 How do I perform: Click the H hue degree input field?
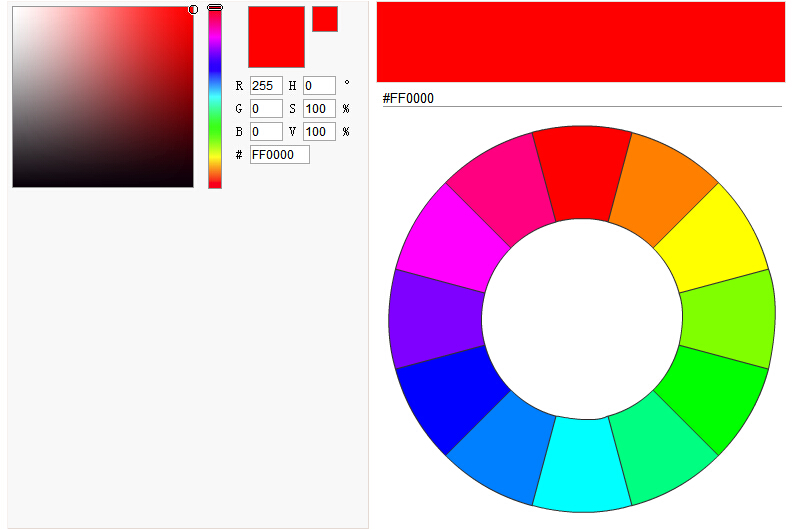coord(319,85)
